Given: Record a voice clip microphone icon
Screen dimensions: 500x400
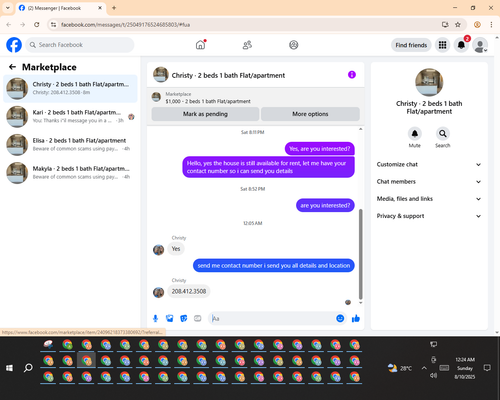Looking at the screenshot, I should [x=155, y=318].
